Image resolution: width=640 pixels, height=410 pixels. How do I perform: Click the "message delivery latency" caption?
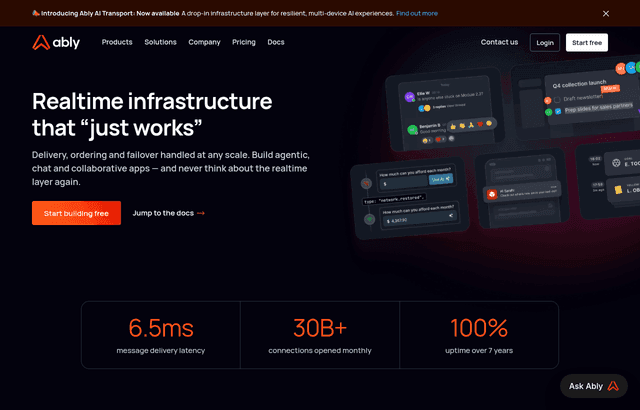161,350
